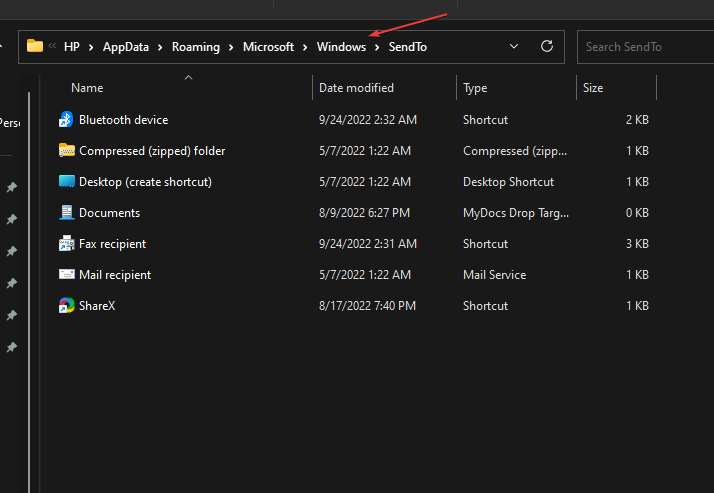The width and height of the screenshot is (714, 493).
Task: Click the Fax recipient icon
Action: tap(66, 244)
